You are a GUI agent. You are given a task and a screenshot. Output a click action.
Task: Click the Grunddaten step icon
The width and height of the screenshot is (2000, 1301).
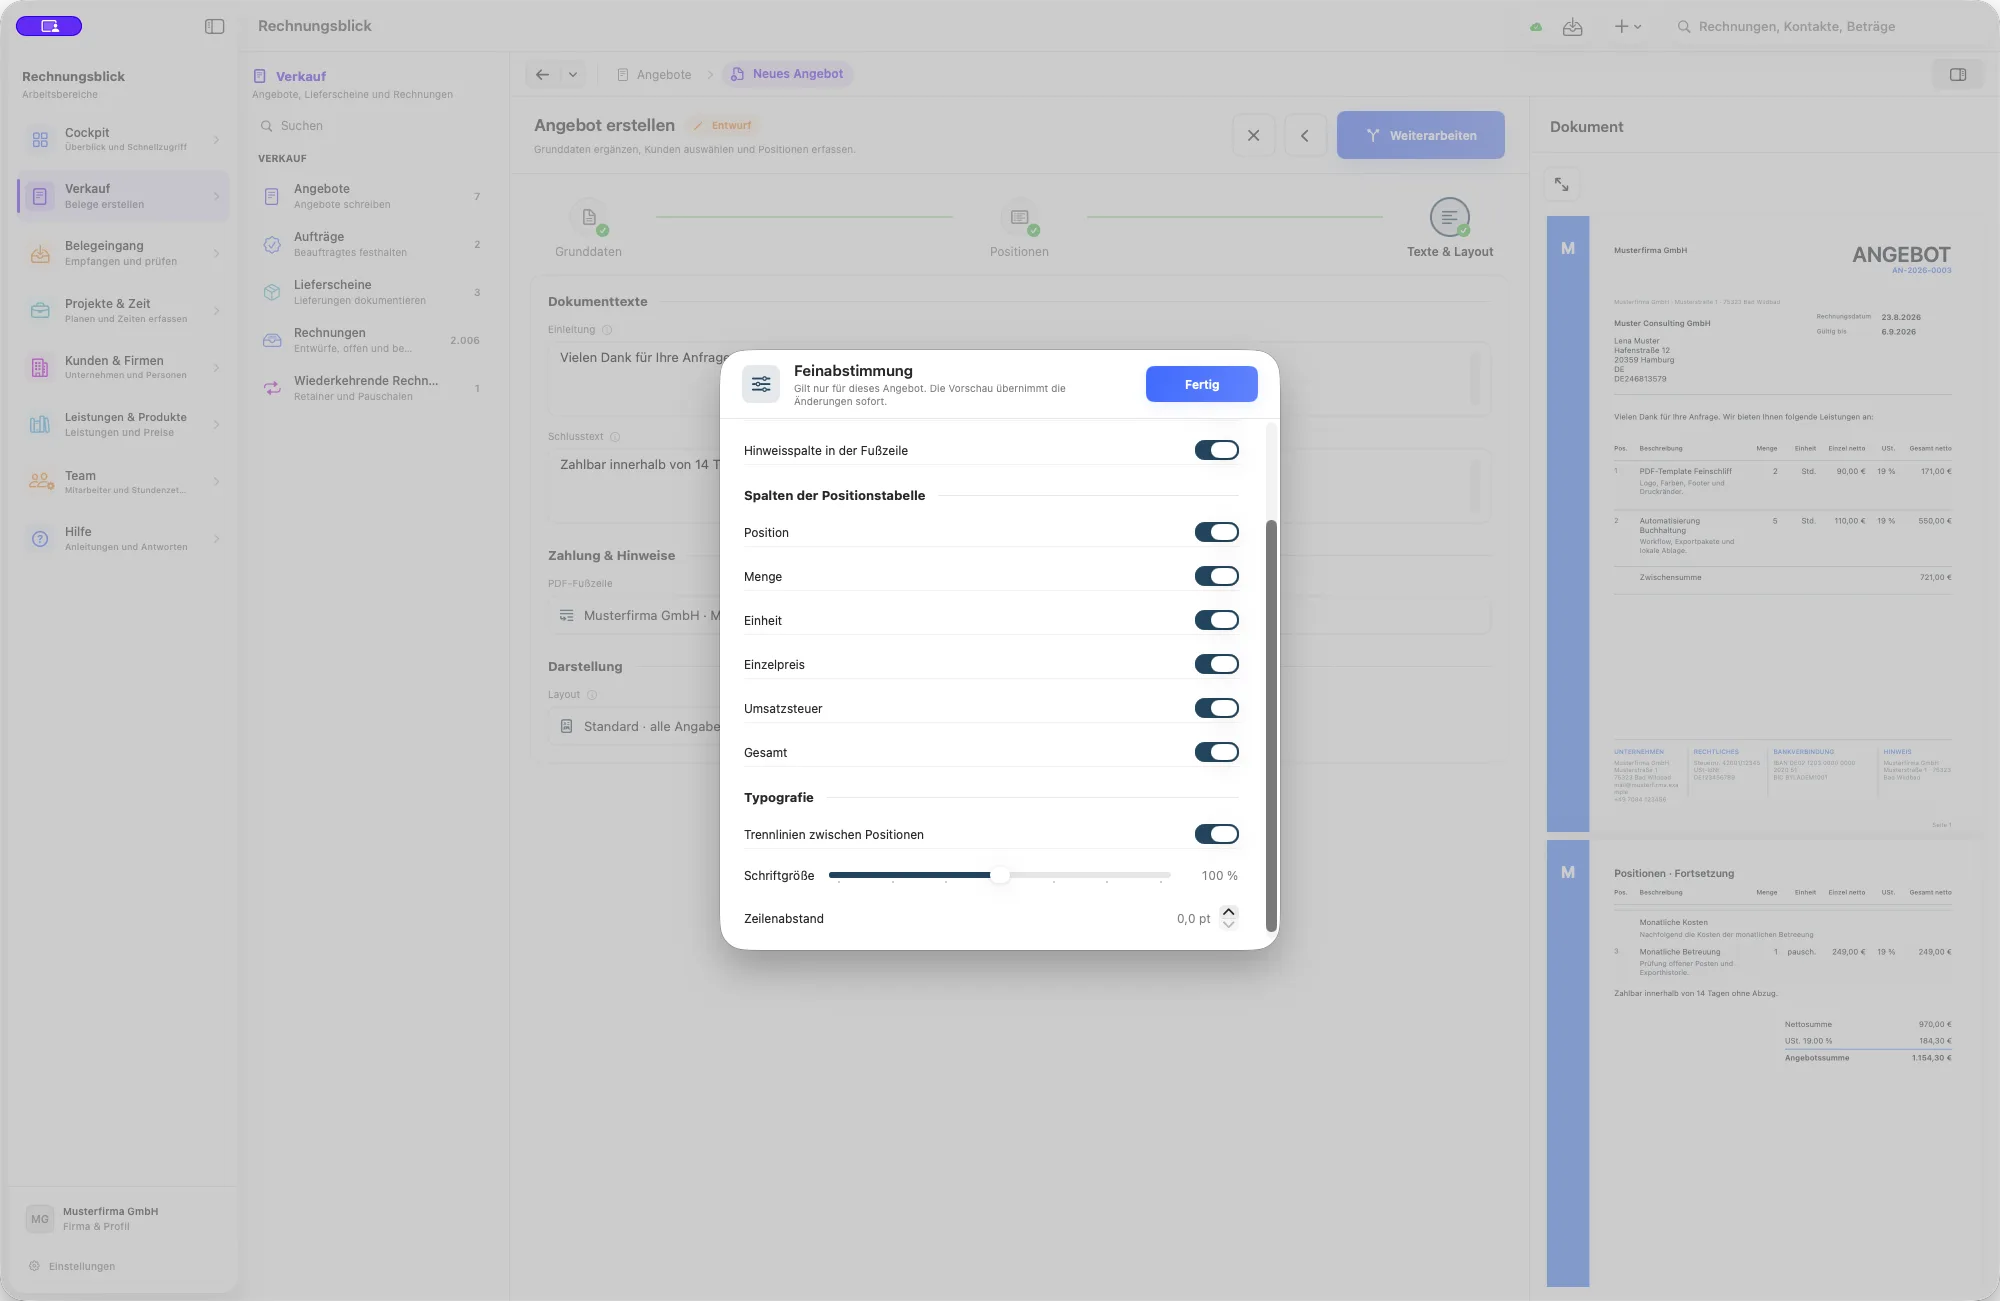(x=589, y=217)
